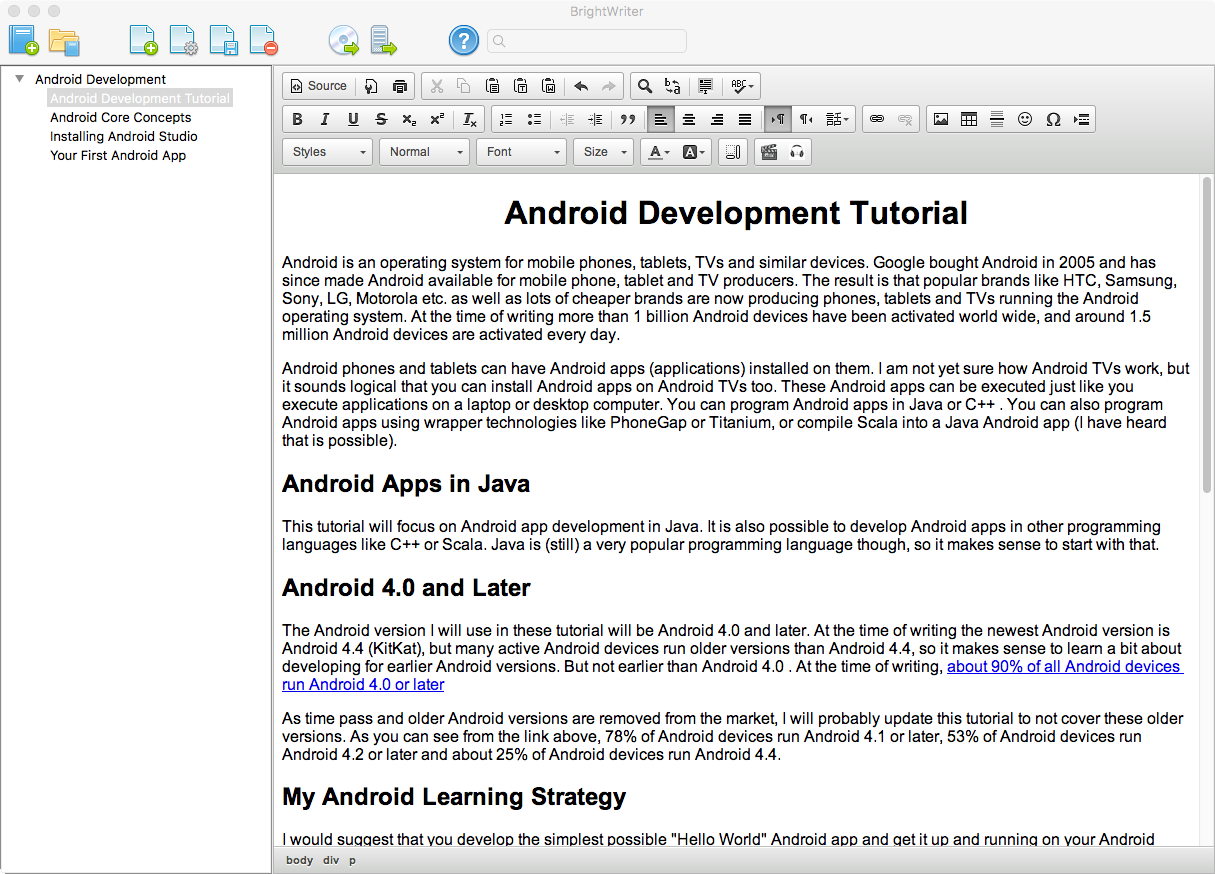The width and height of the screenshot is (1215, 874).
Task: Insert special character with Omega icon
Action: (1053, 119)
